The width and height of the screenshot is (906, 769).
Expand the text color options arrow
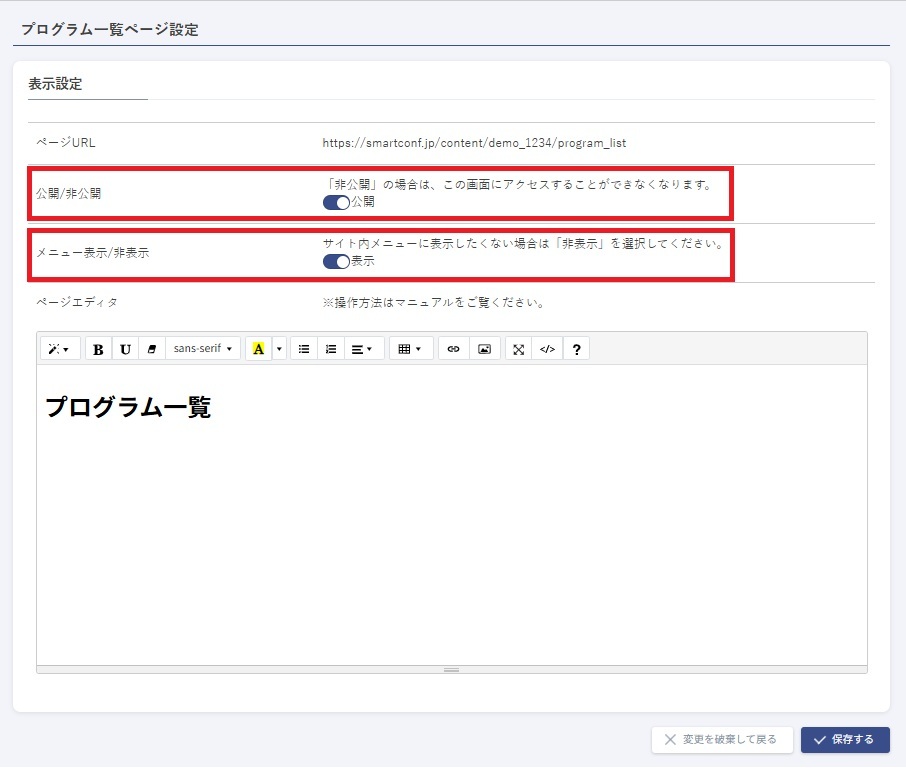[x=279, y=349]
